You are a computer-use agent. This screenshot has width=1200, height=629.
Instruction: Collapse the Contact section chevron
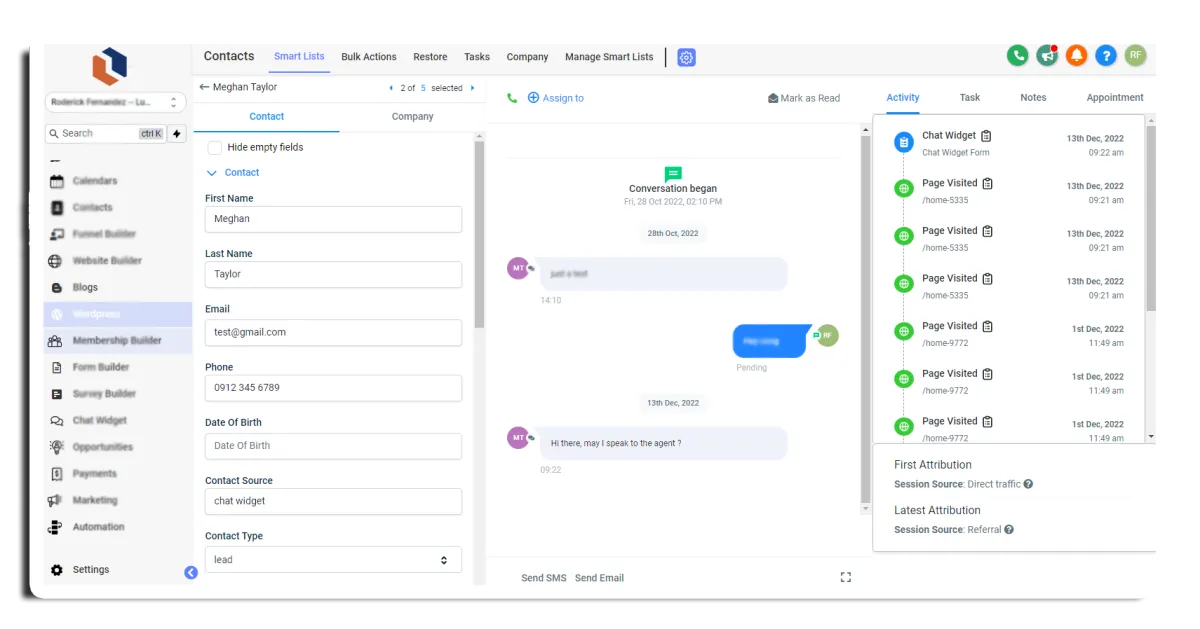(211, 173)
